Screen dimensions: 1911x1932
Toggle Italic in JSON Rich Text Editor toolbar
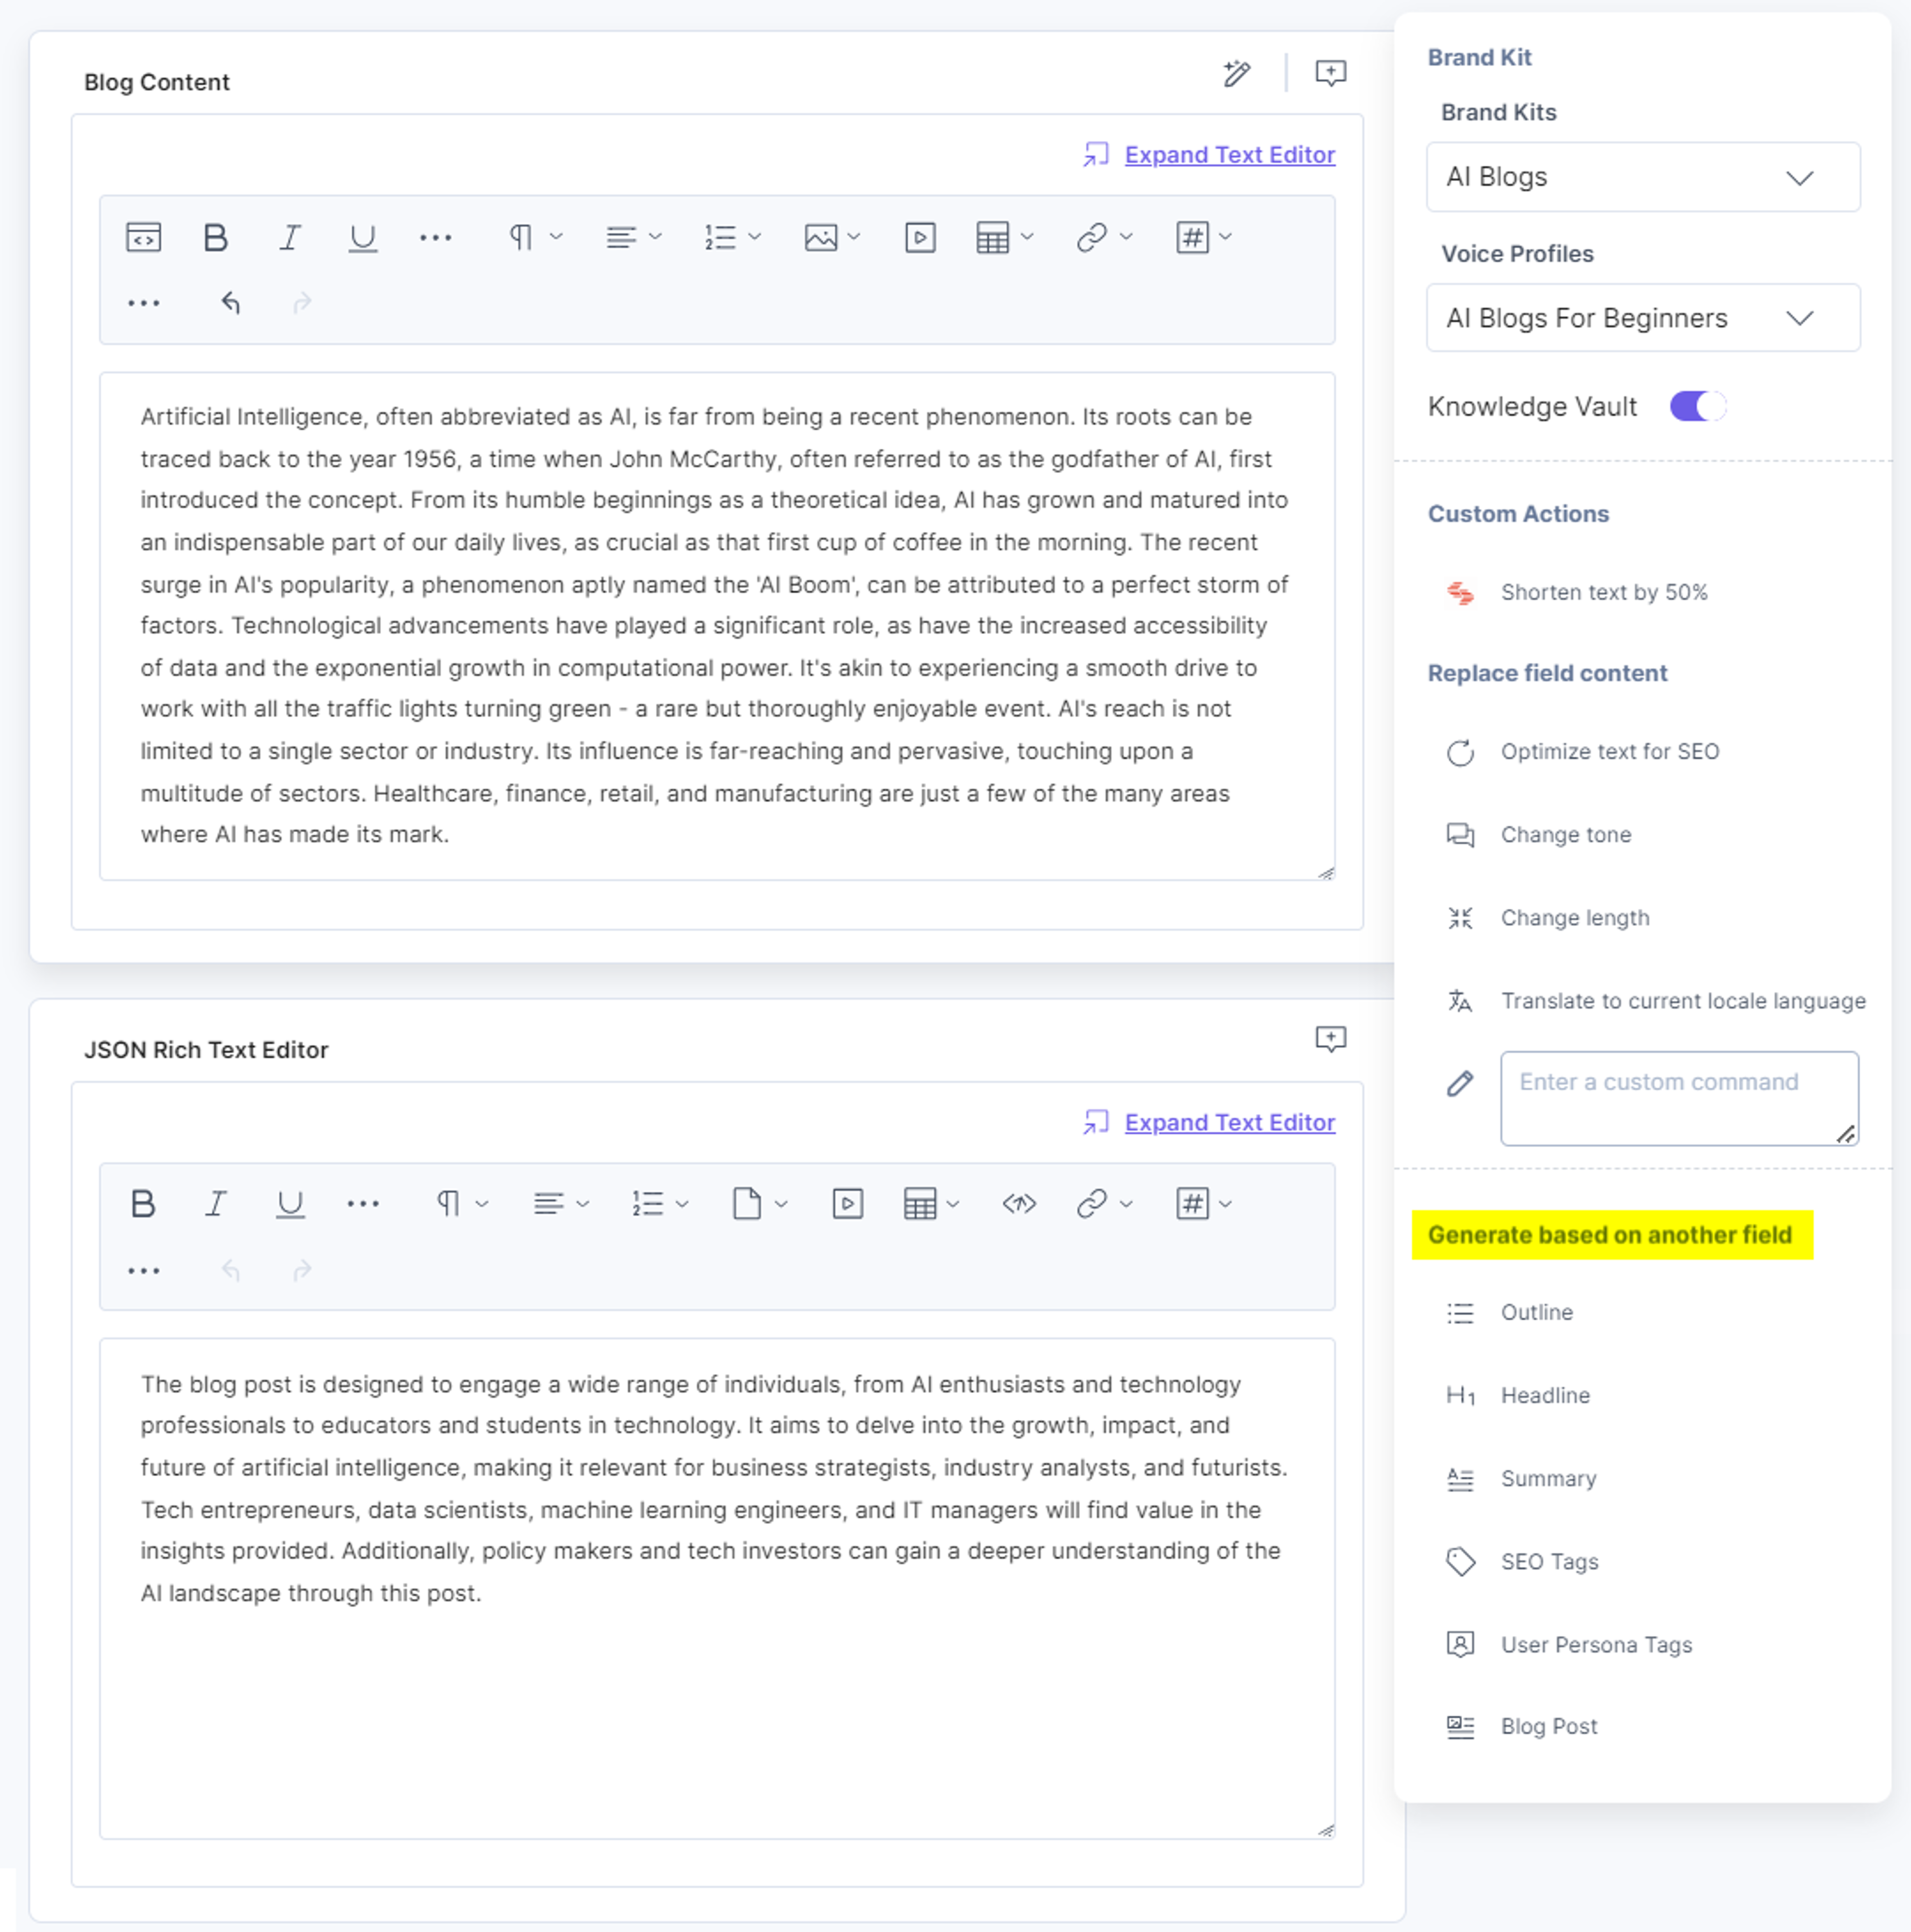215,1203
